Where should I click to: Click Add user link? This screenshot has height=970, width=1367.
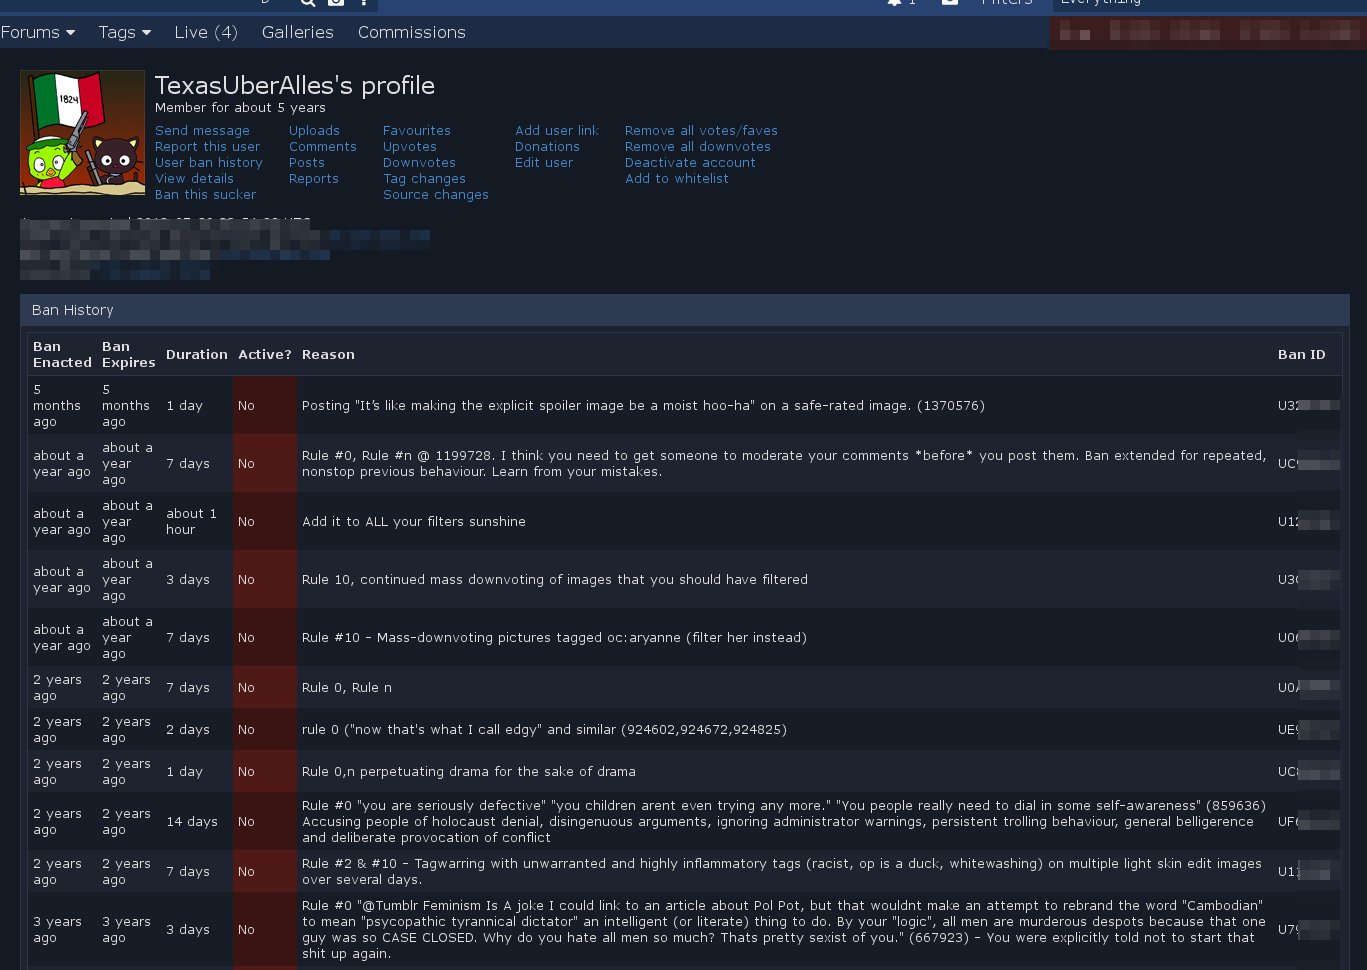pos(557,131)
